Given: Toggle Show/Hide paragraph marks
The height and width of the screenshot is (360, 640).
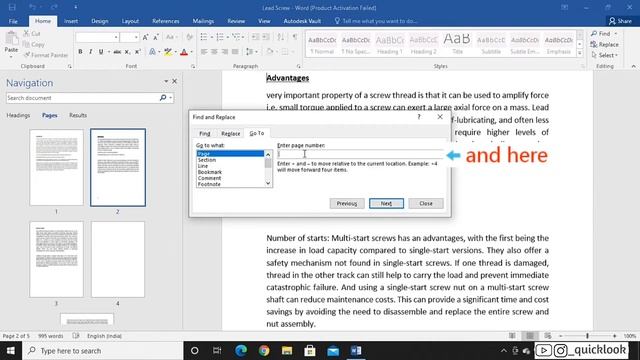Looking at the screenshot, I should 295,37.
